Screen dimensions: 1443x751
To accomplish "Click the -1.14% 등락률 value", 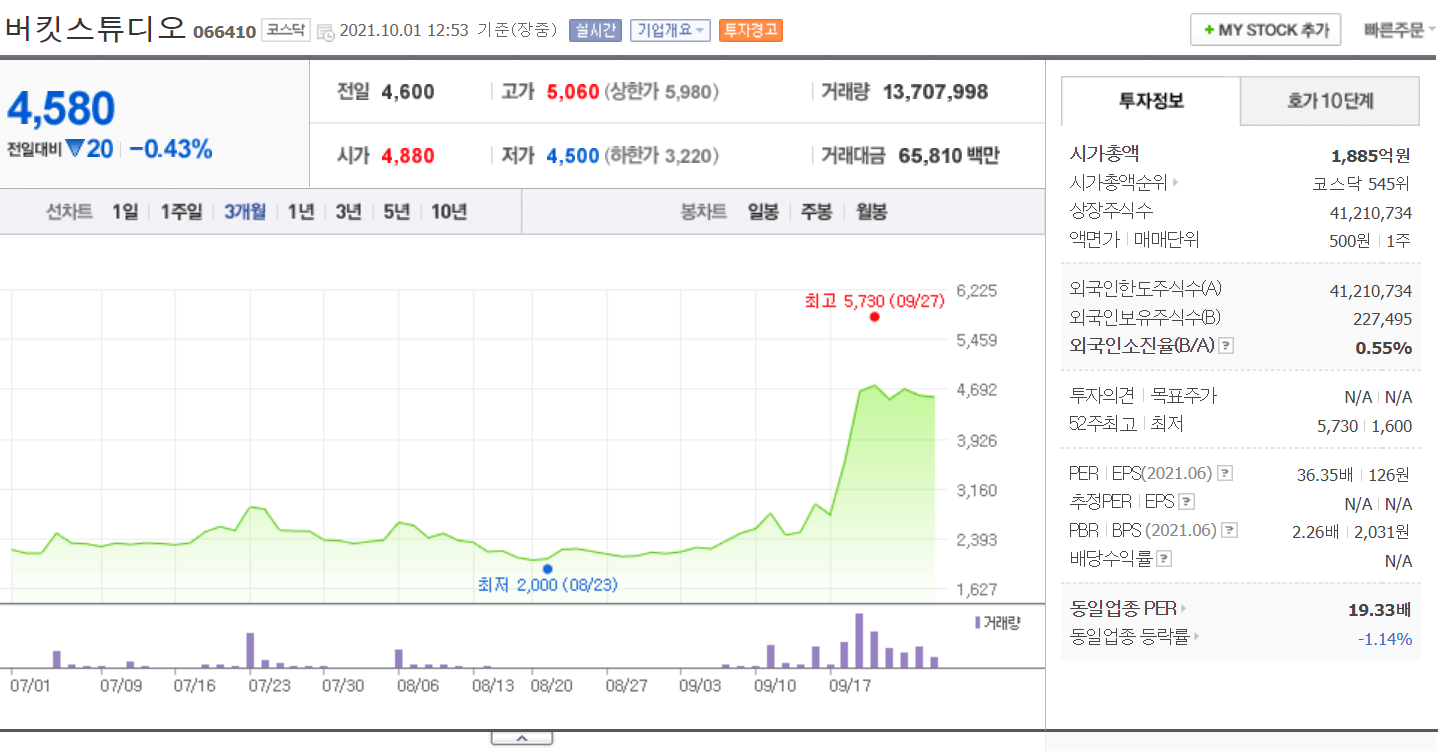I will pyautogui.click(x=1385, y=639).
